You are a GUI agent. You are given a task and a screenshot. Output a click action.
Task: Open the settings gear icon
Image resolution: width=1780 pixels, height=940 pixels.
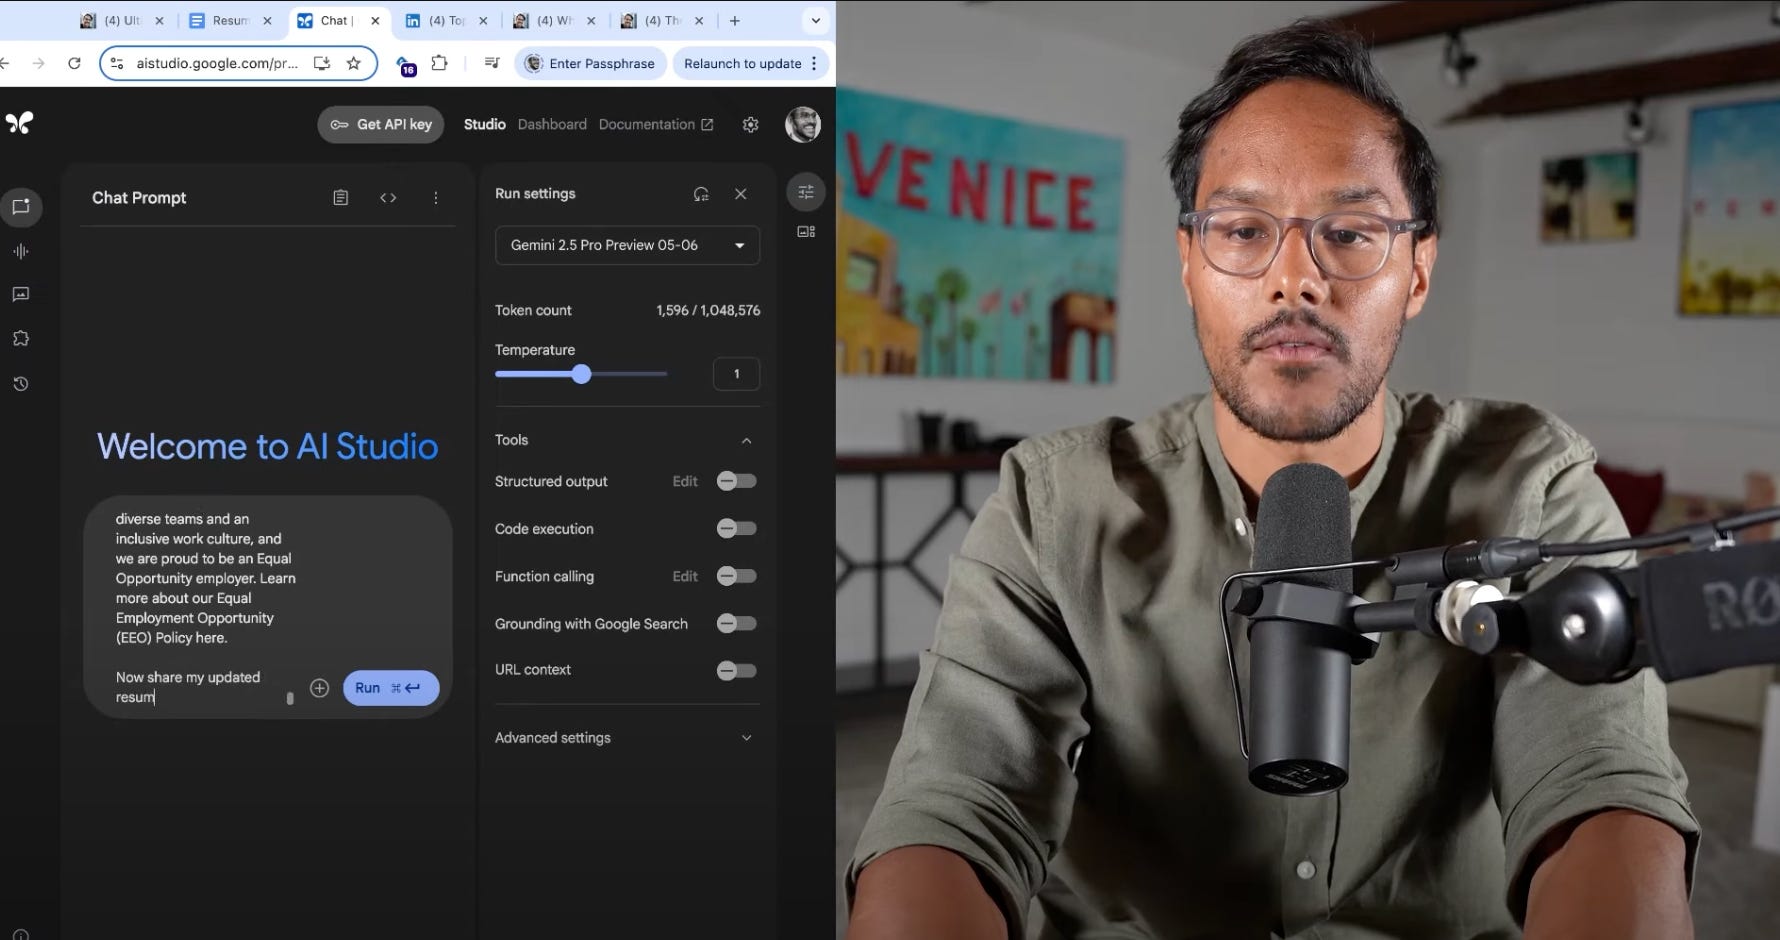tap(751, 124)
